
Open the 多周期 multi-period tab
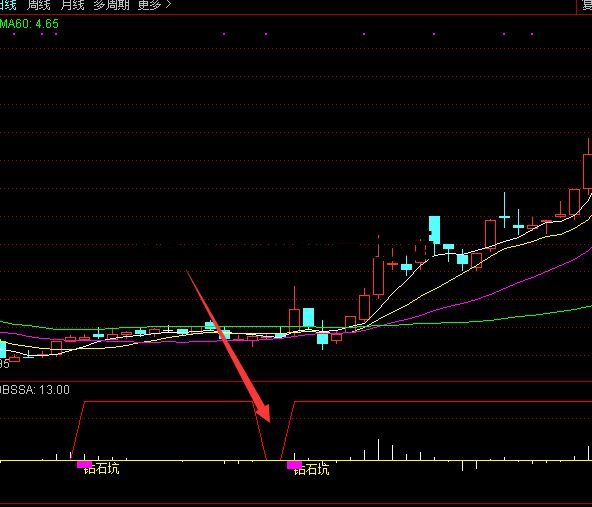tap(111, 5)
